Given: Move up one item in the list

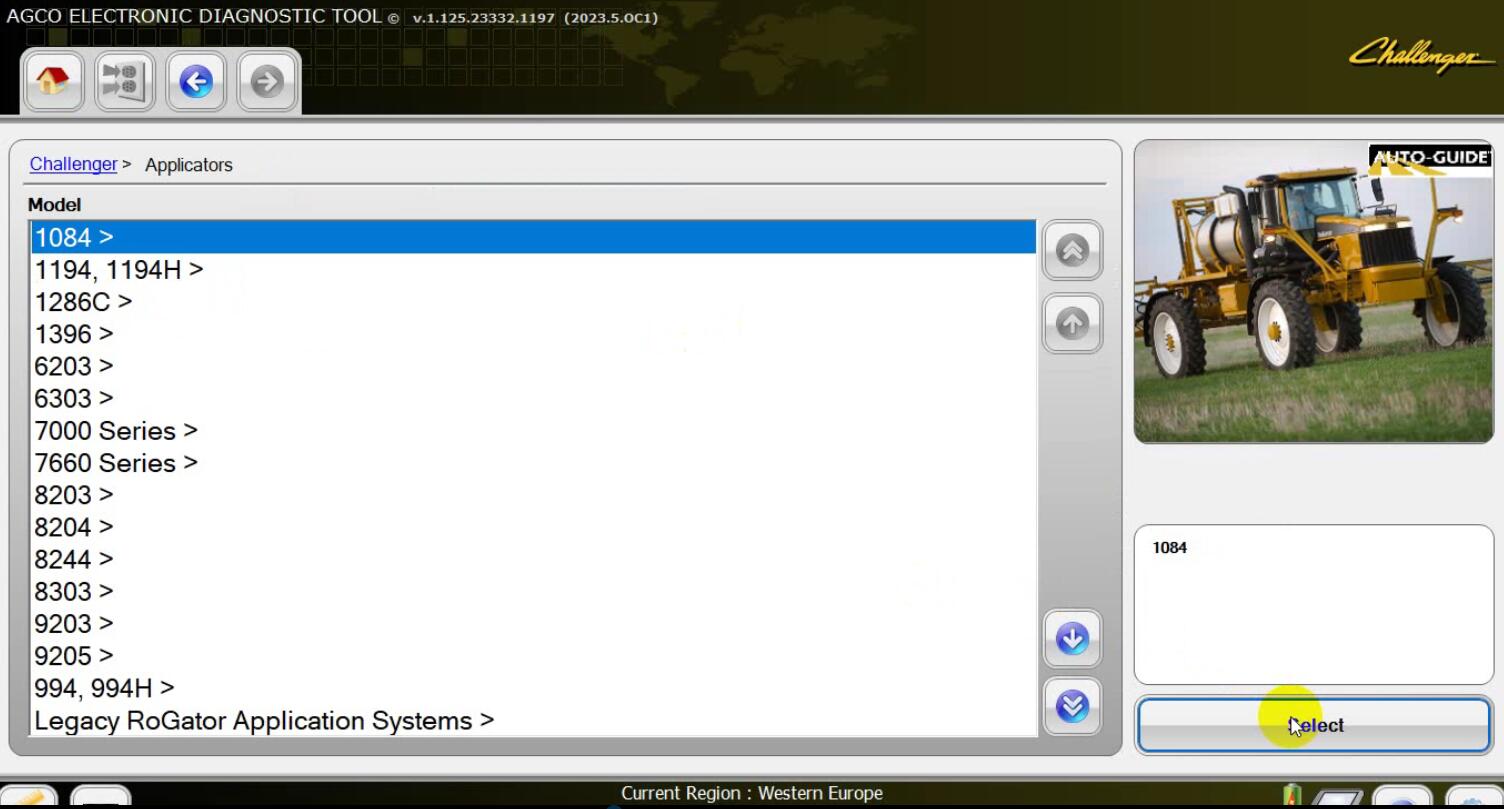Looking at the screenshot, I should [x=1072, y=323].
